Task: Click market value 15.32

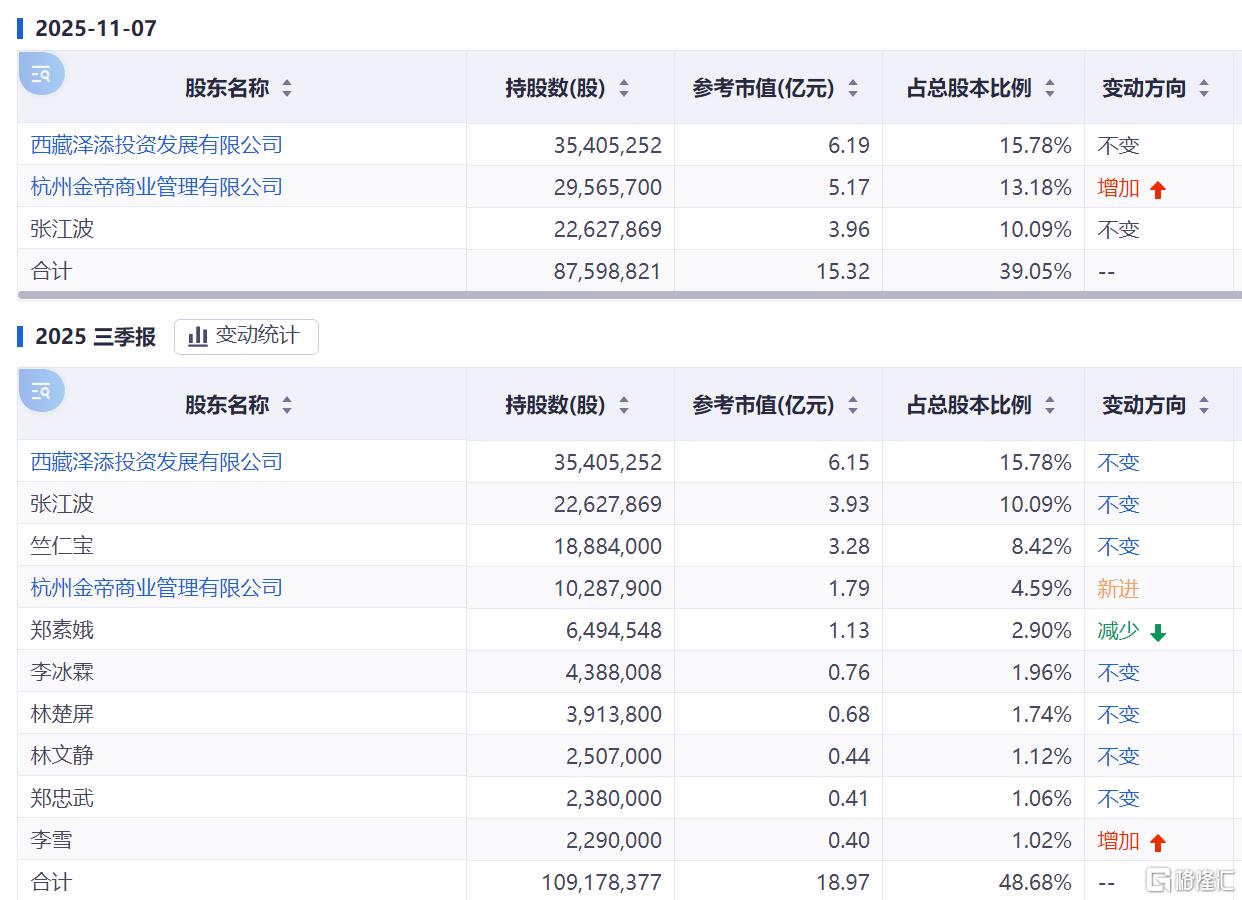Action: (x=843, y=271)
